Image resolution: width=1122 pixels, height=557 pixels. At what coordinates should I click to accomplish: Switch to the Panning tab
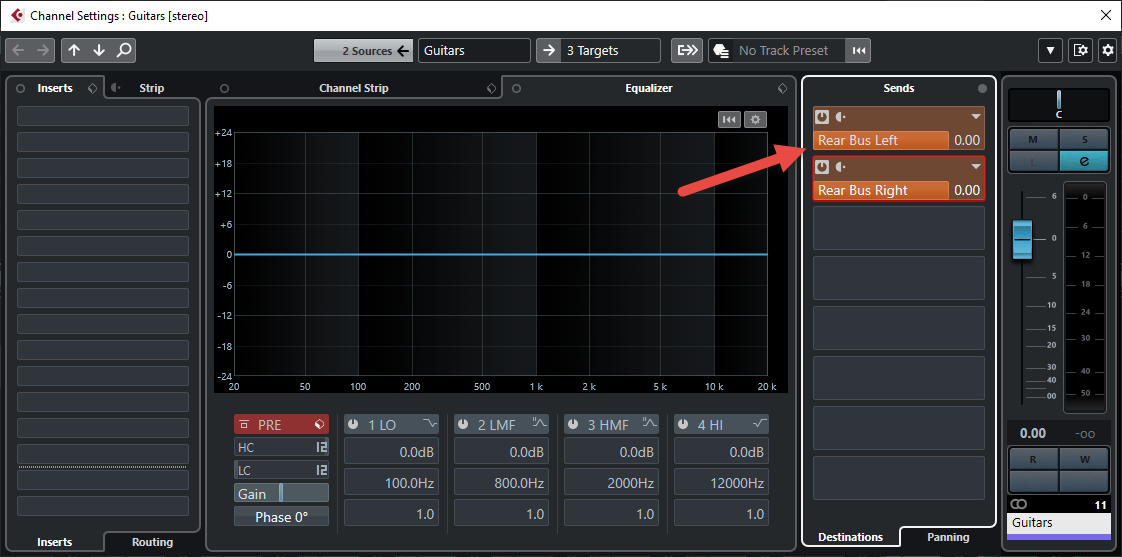point(948,537)
